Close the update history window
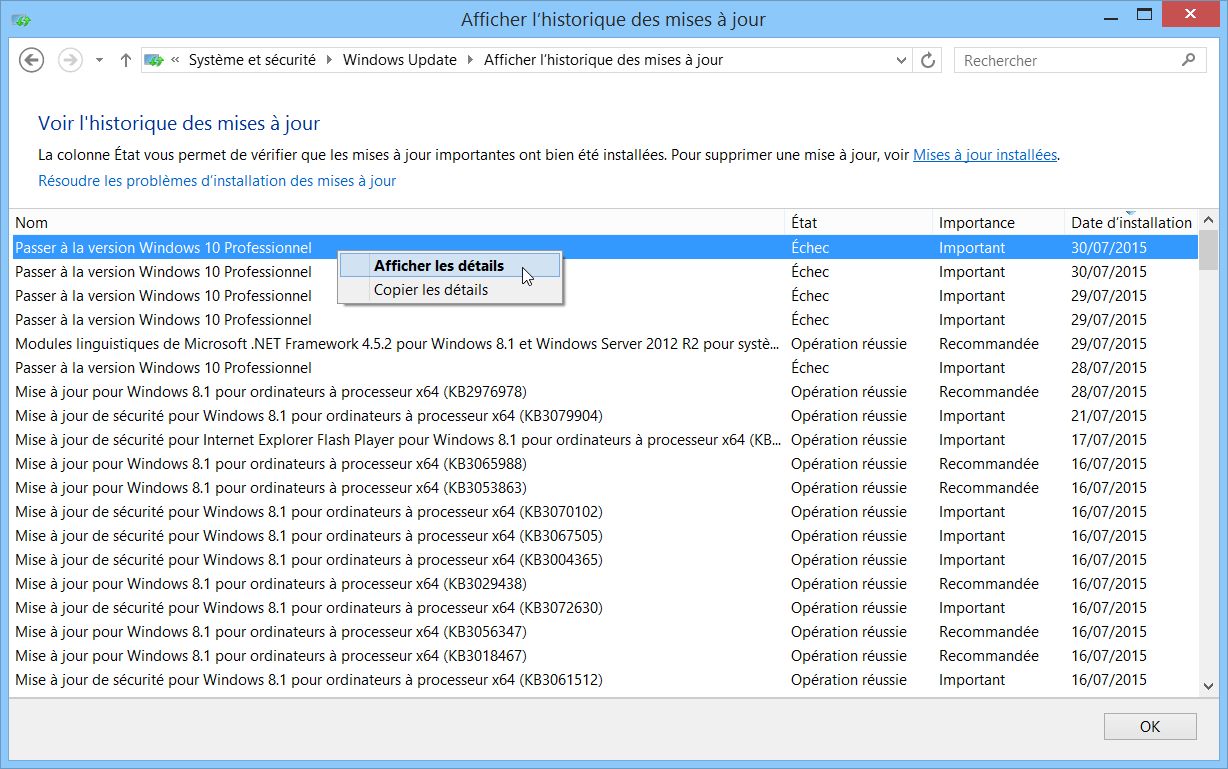The image size is (1228, 769). click(1190, 14)
